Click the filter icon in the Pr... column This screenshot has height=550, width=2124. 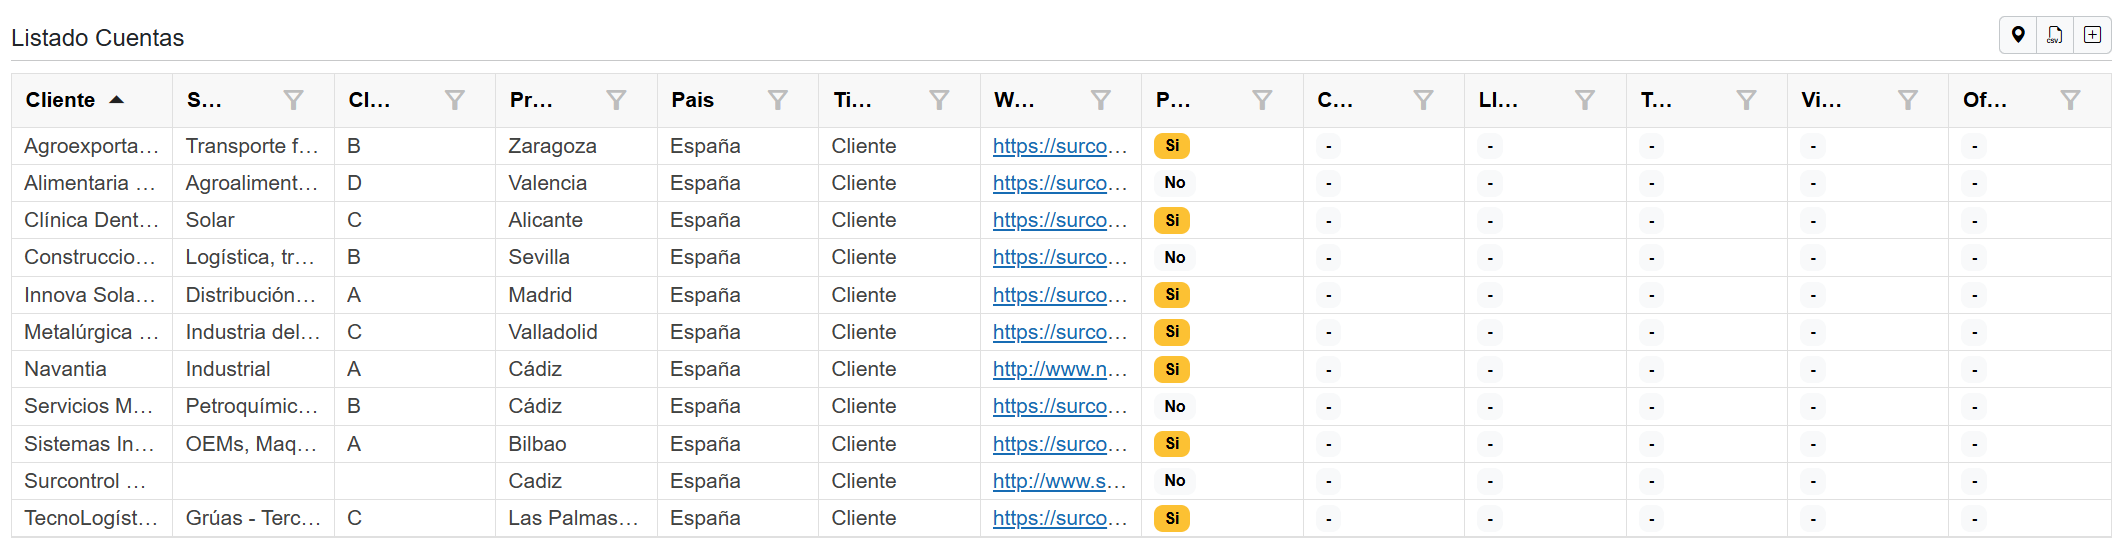pyautogui.click(x=616, y=100)
